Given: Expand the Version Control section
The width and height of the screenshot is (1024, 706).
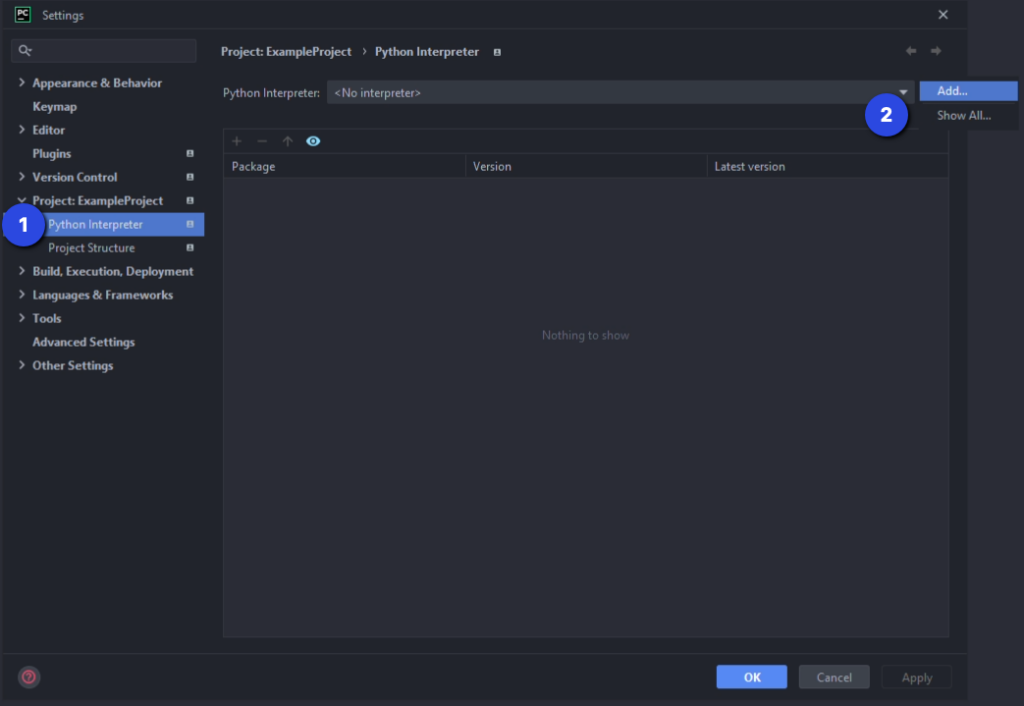Looking at the screenshot, I should (22, 176).
